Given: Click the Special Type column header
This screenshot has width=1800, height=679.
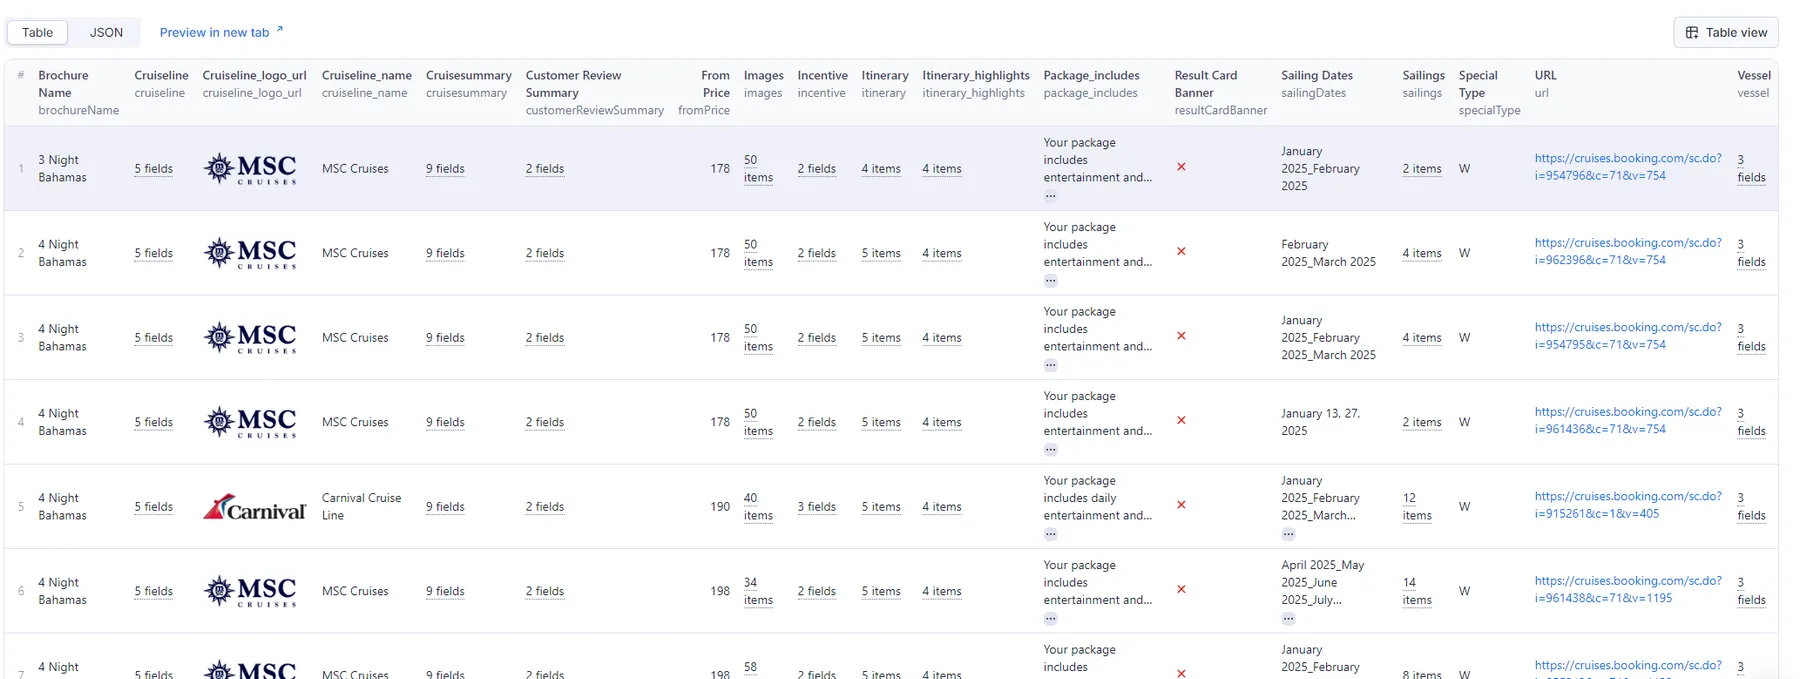Looking at the screenshot, I should (1490, 93).
